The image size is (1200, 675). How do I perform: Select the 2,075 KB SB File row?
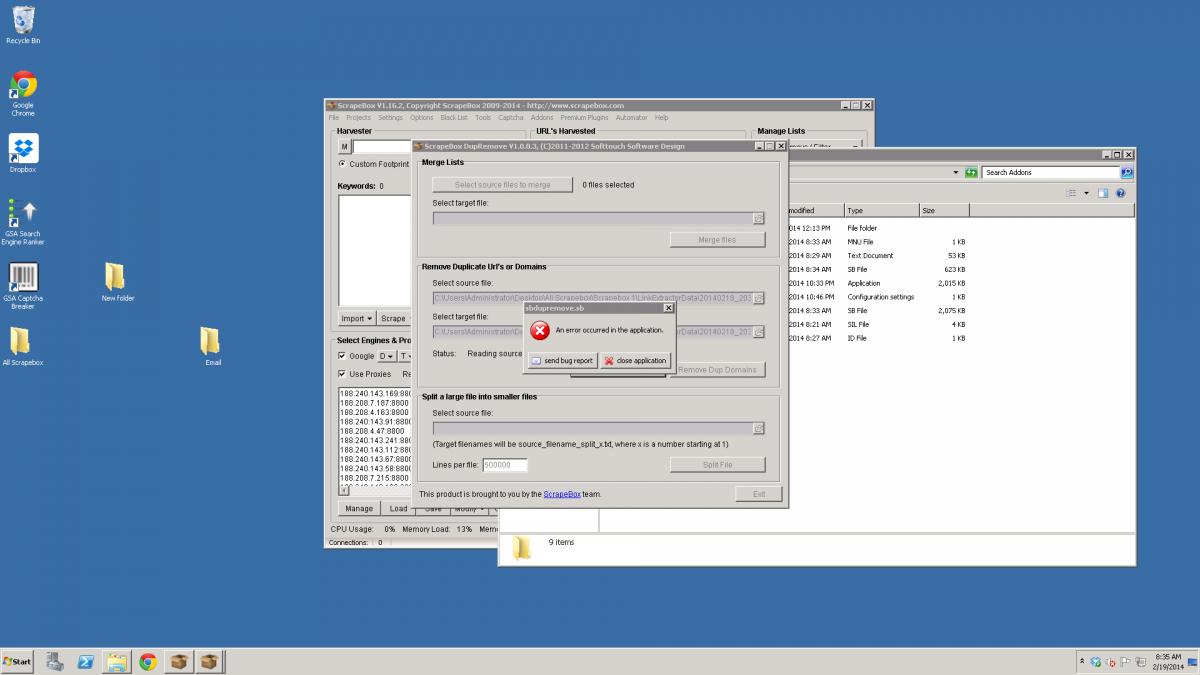coord(880,311)
